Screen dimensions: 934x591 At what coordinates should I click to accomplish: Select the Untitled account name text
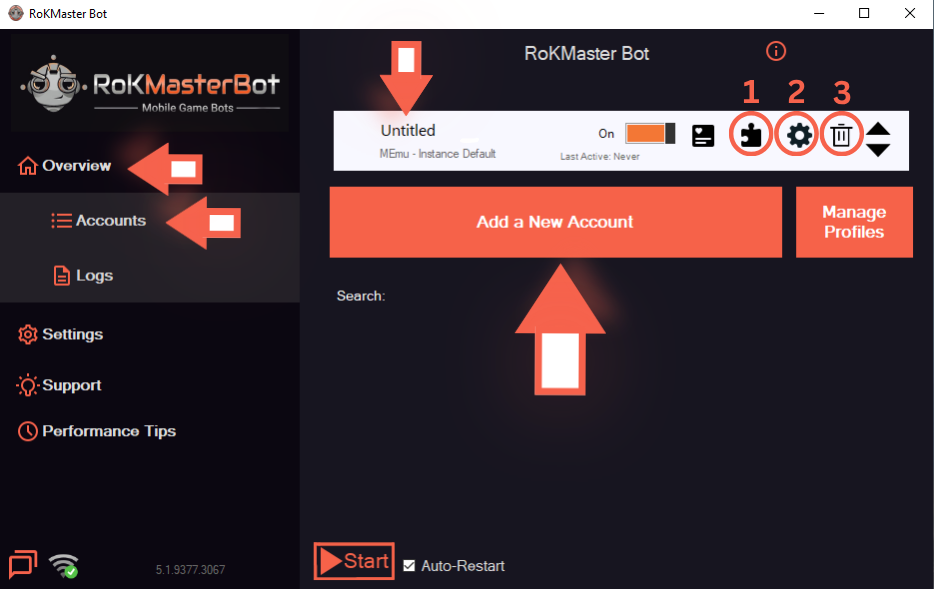[x=408, y=130]
